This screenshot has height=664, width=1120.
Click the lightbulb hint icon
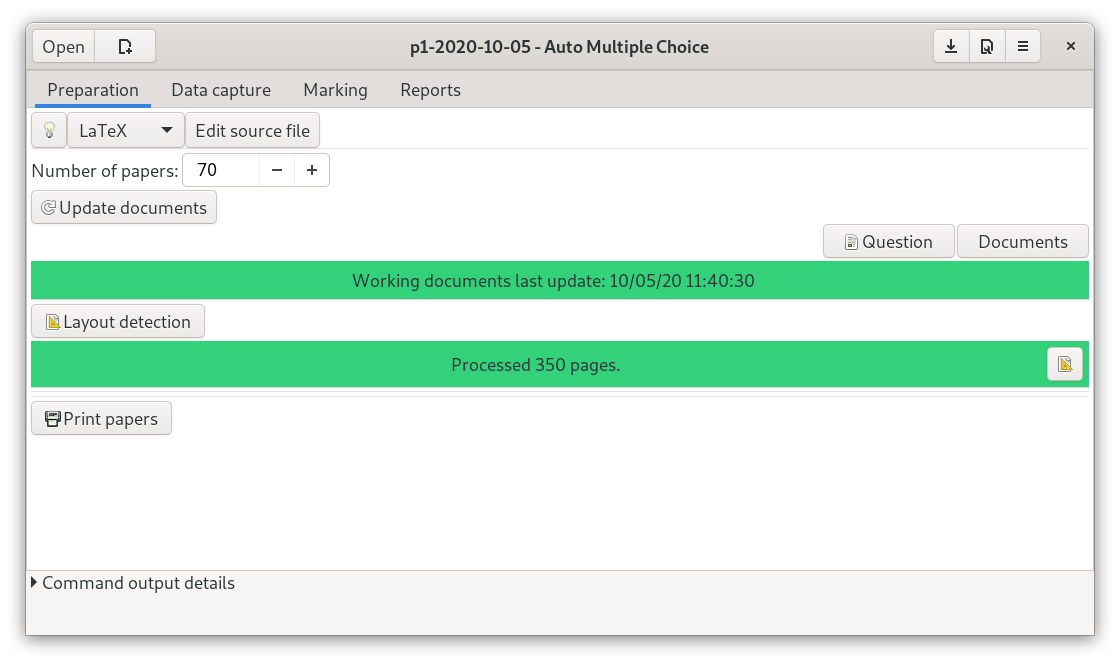(x=48, y=131)
